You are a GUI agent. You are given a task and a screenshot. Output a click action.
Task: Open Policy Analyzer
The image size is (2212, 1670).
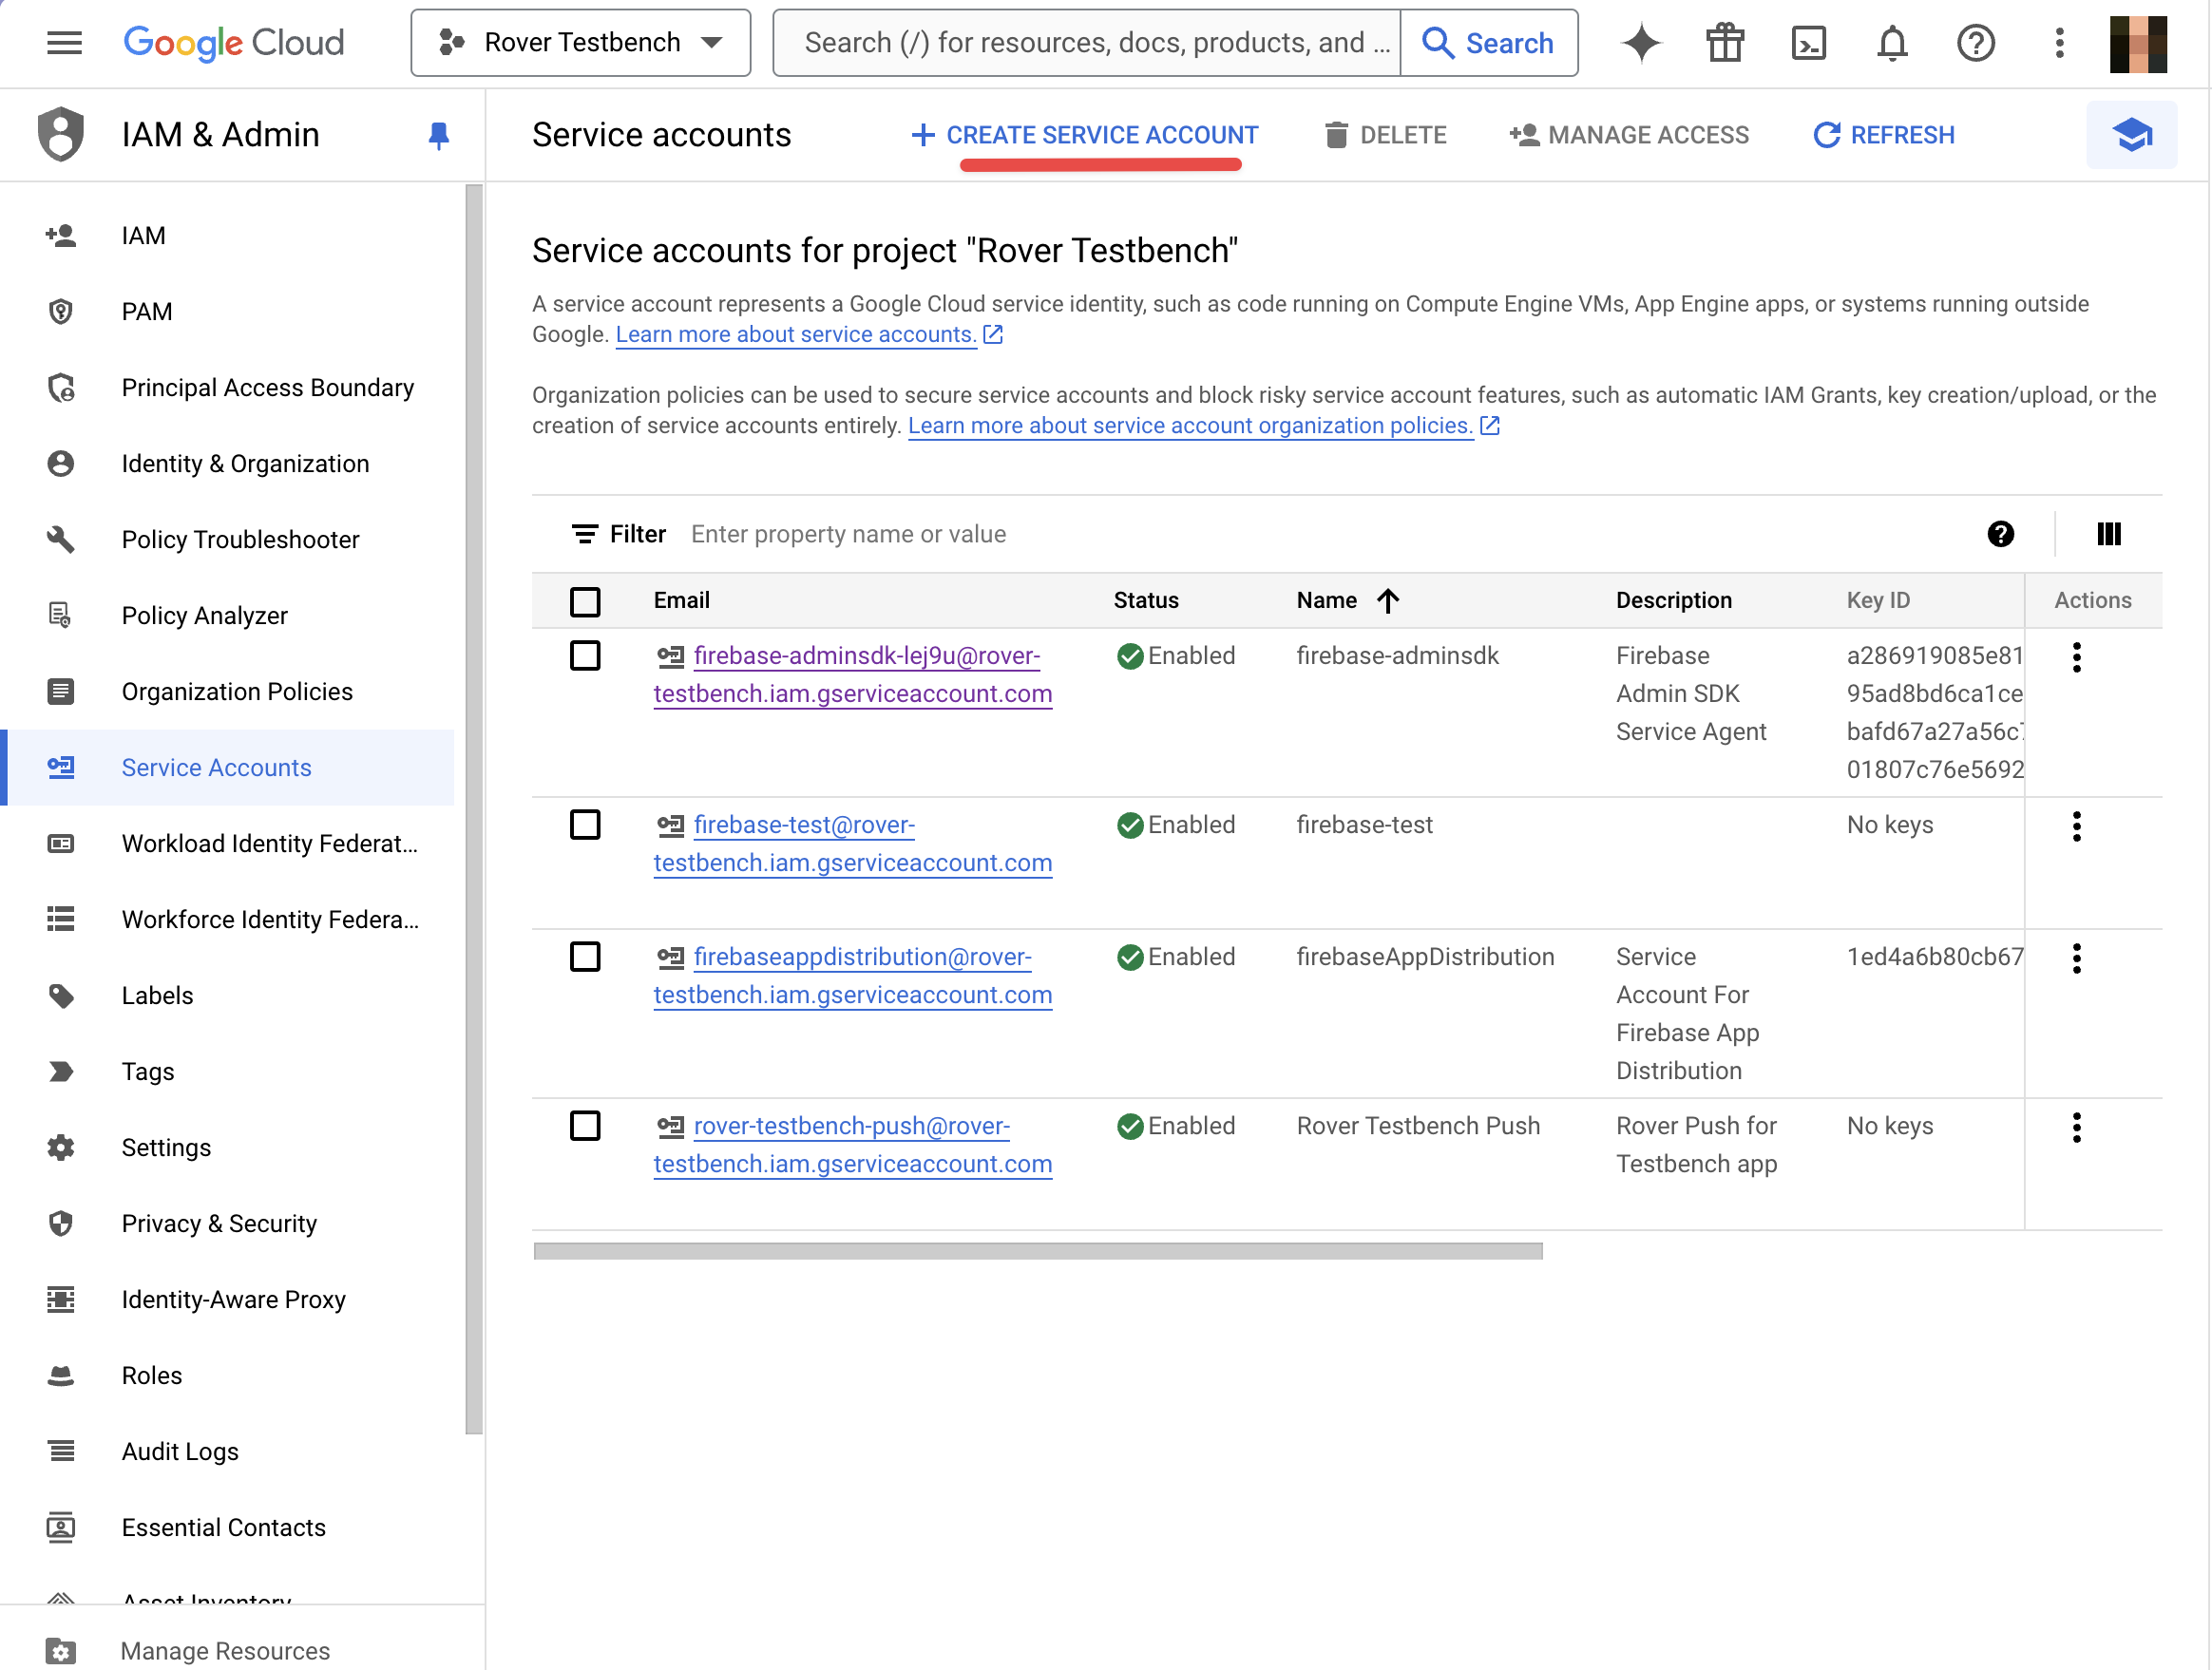coord(228,616)
